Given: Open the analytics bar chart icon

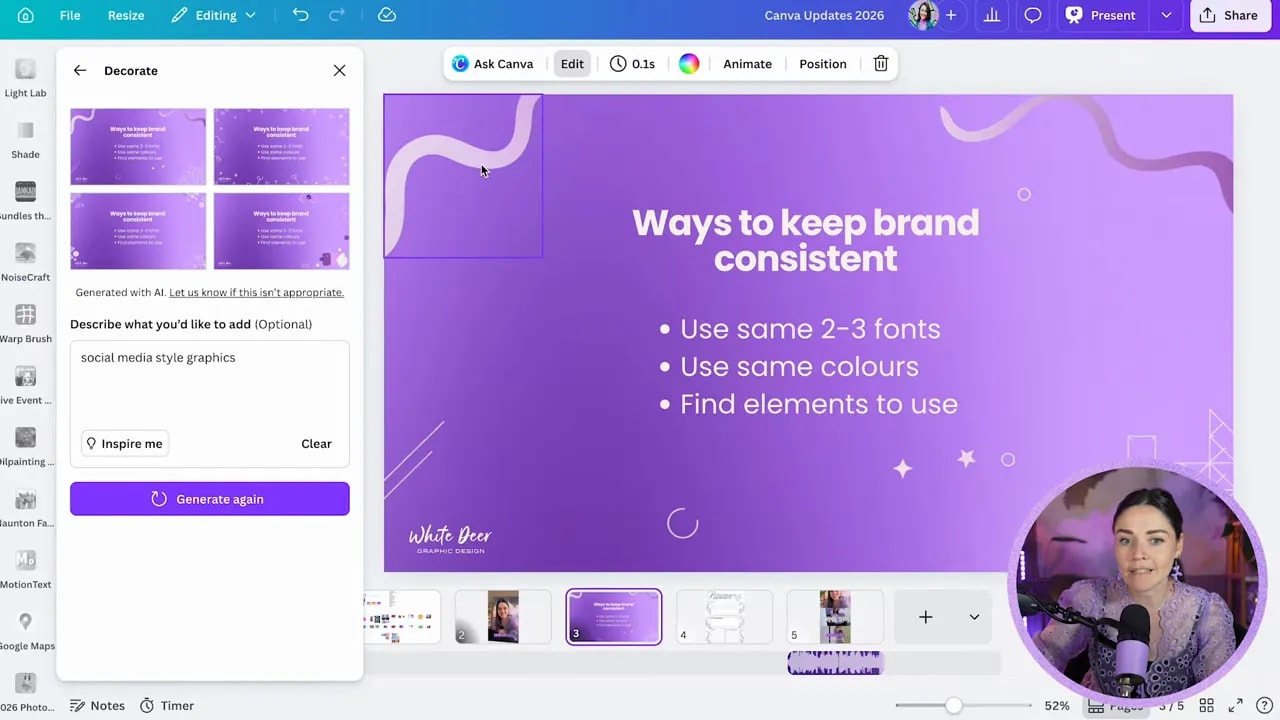Looking at the screenshot, I should point(992,15).
